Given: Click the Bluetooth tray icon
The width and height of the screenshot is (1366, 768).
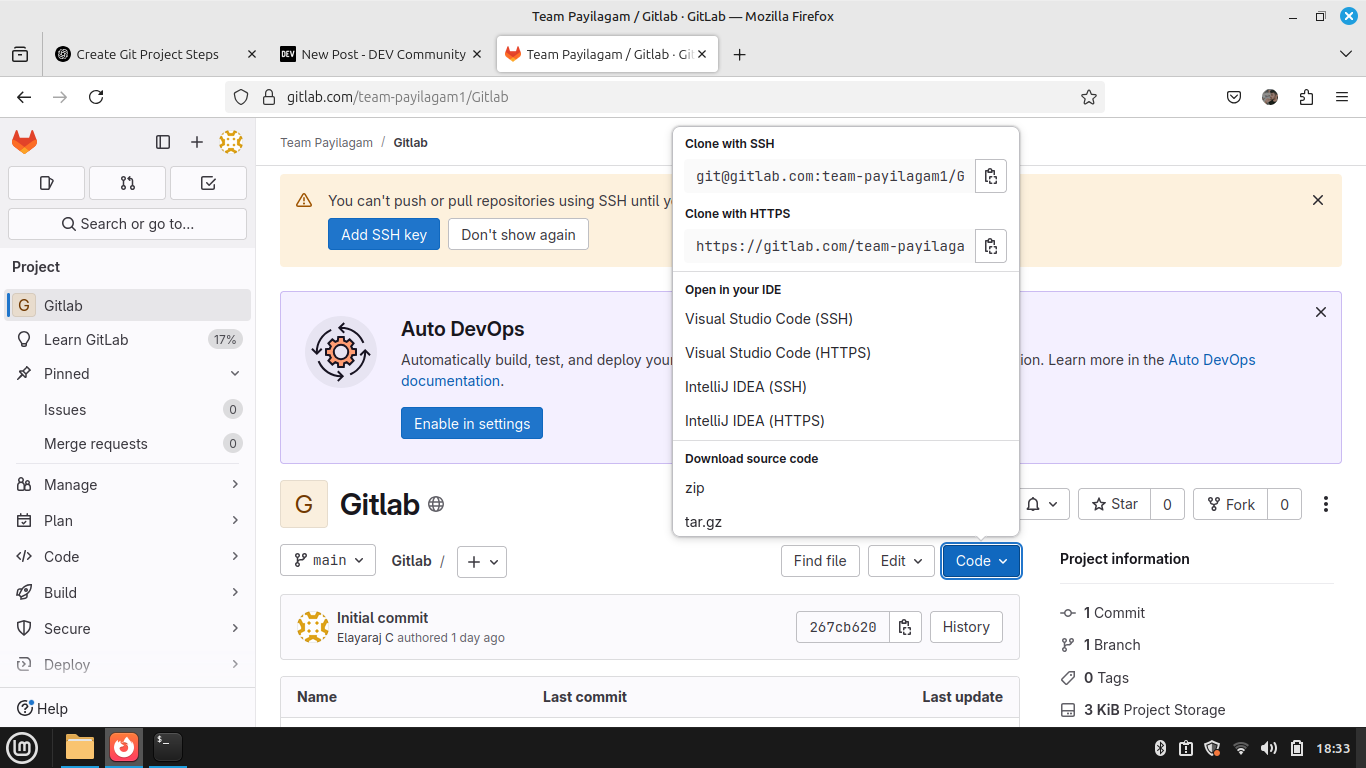Looking at the screenshot, I should click(x=1161, y=748).
